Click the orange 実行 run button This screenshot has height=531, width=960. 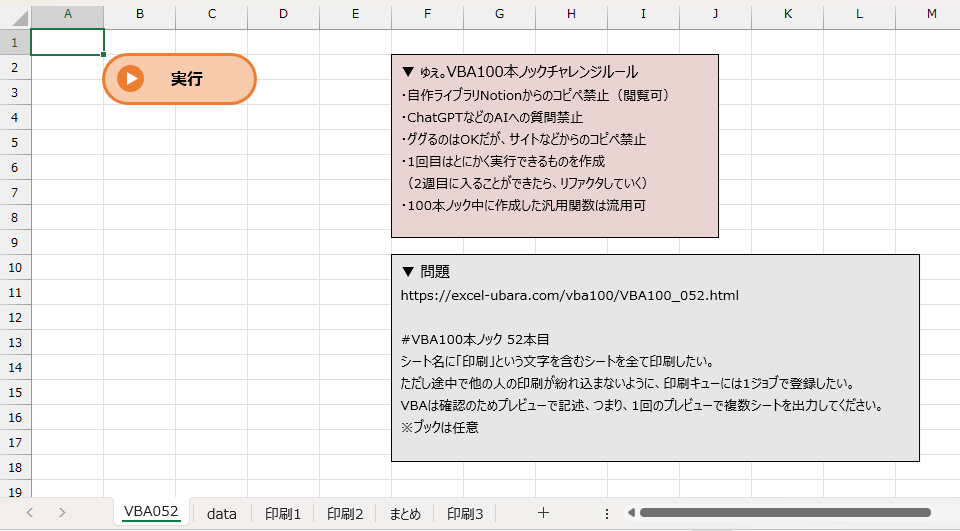(179, 79)
